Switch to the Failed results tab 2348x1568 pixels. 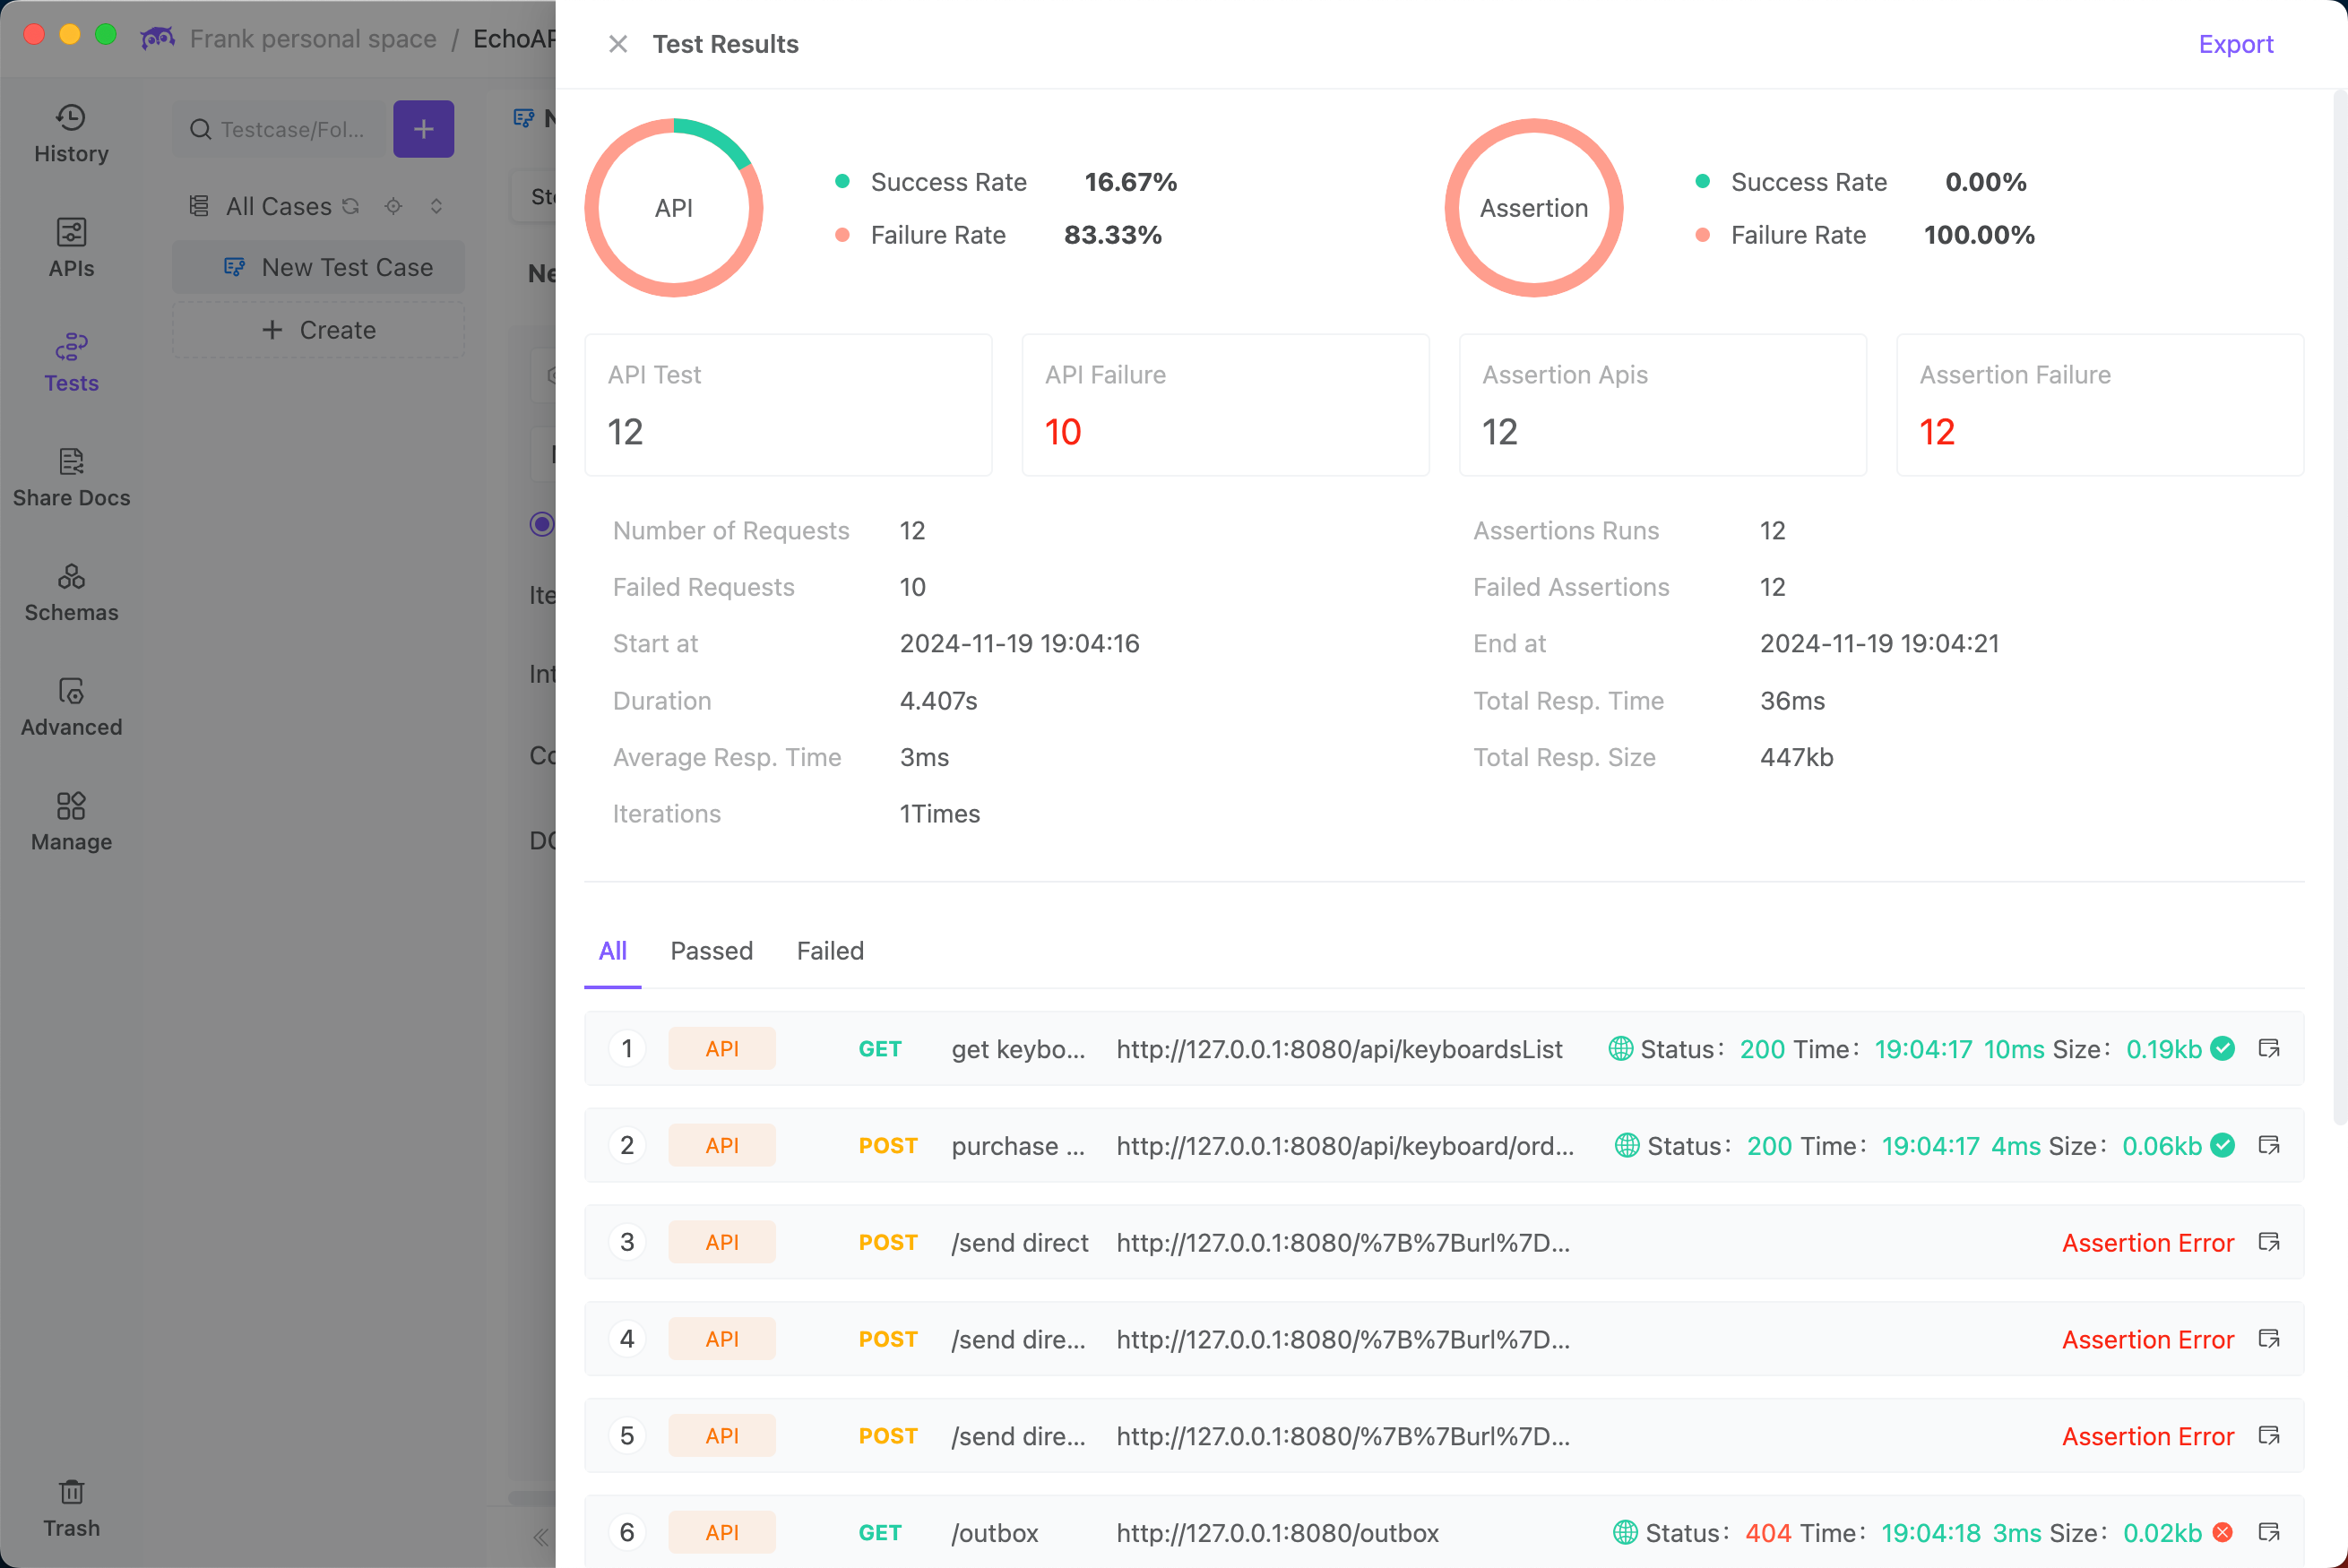click(x=830, y=951)
